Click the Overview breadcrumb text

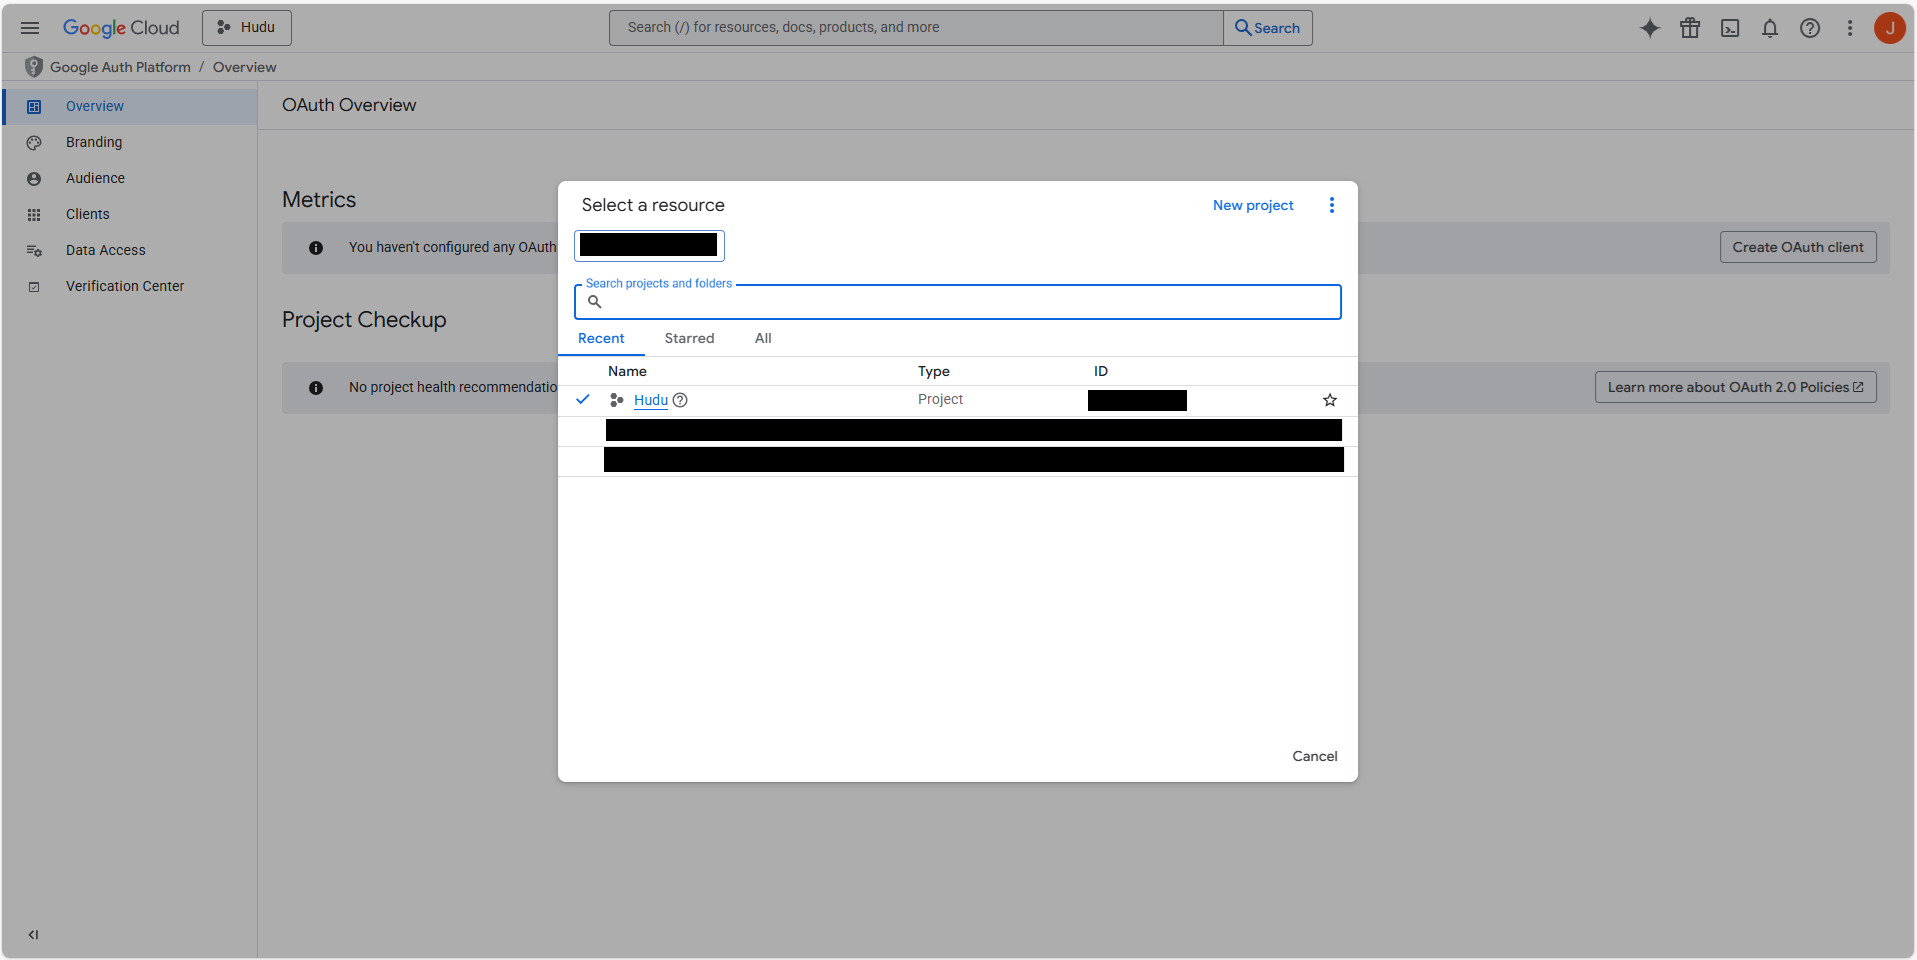coord(244,67)
